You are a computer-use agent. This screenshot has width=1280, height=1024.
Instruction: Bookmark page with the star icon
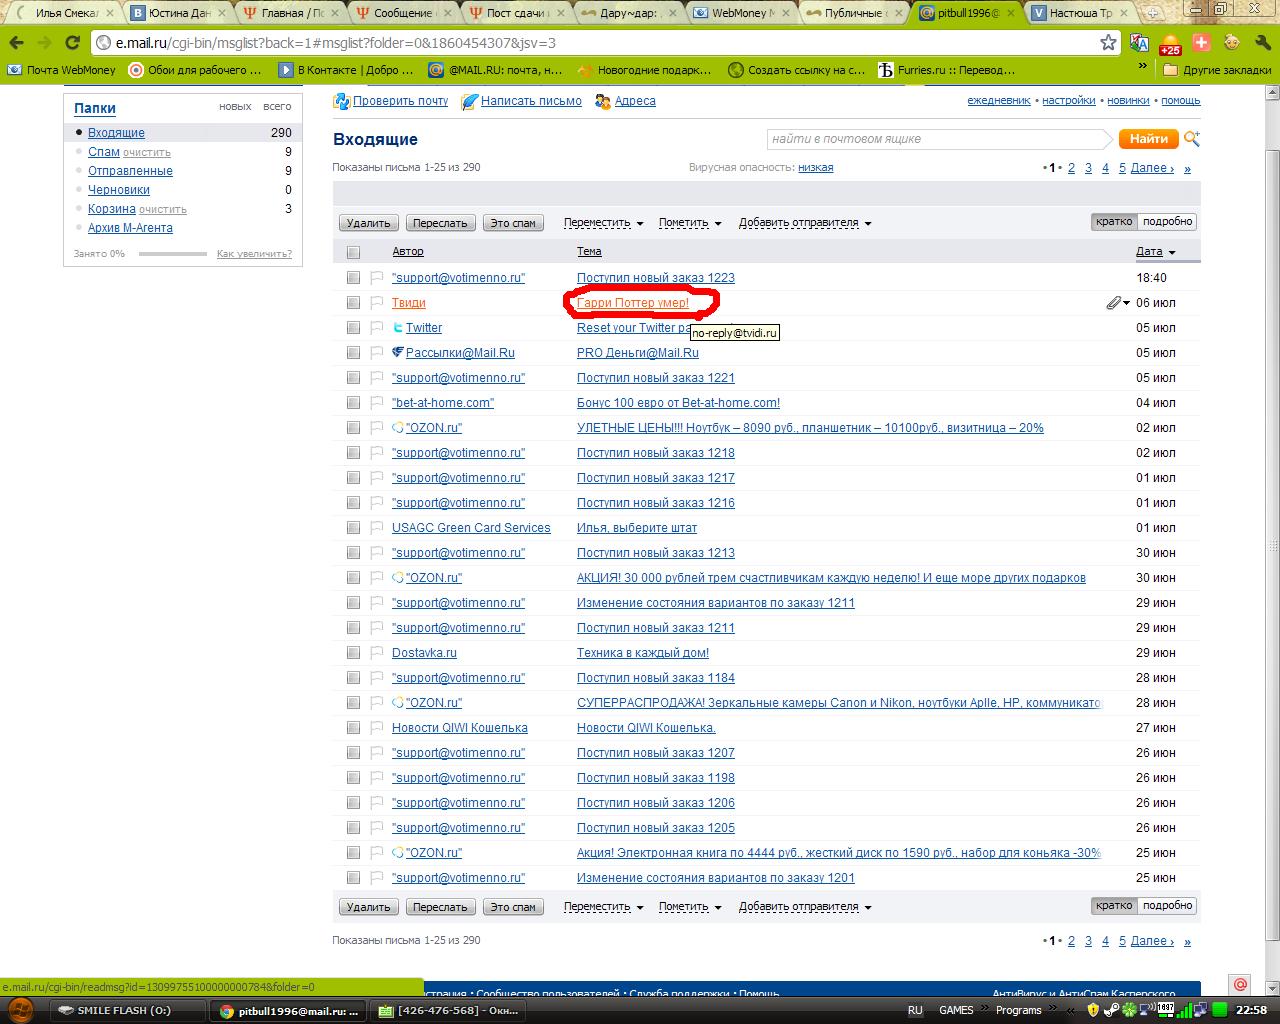pyautogui.click(x=1108, y=42)
